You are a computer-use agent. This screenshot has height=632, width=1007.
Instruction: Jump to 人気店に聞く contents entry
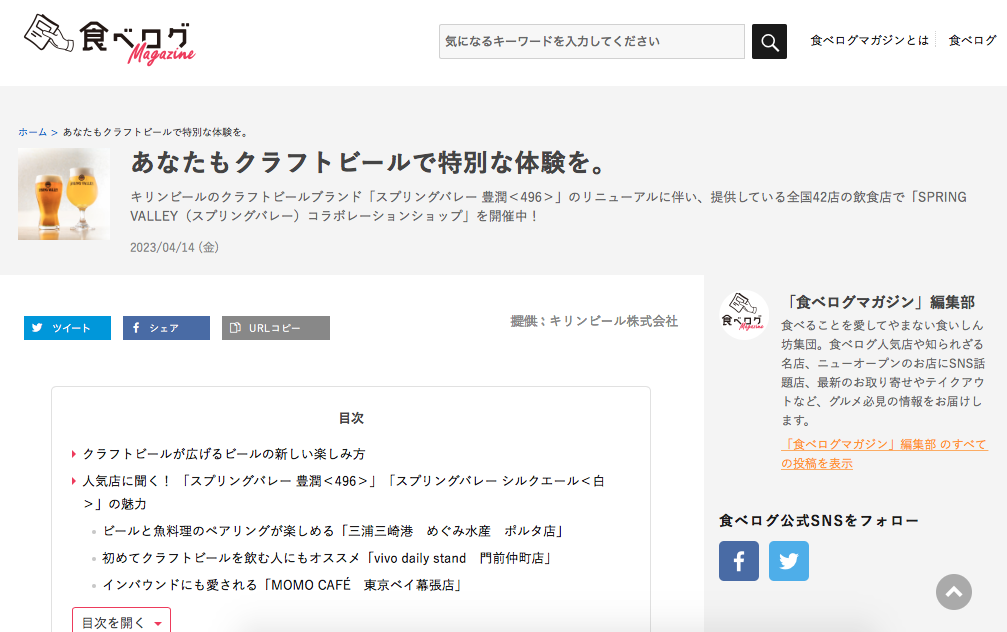coord(343,481)
